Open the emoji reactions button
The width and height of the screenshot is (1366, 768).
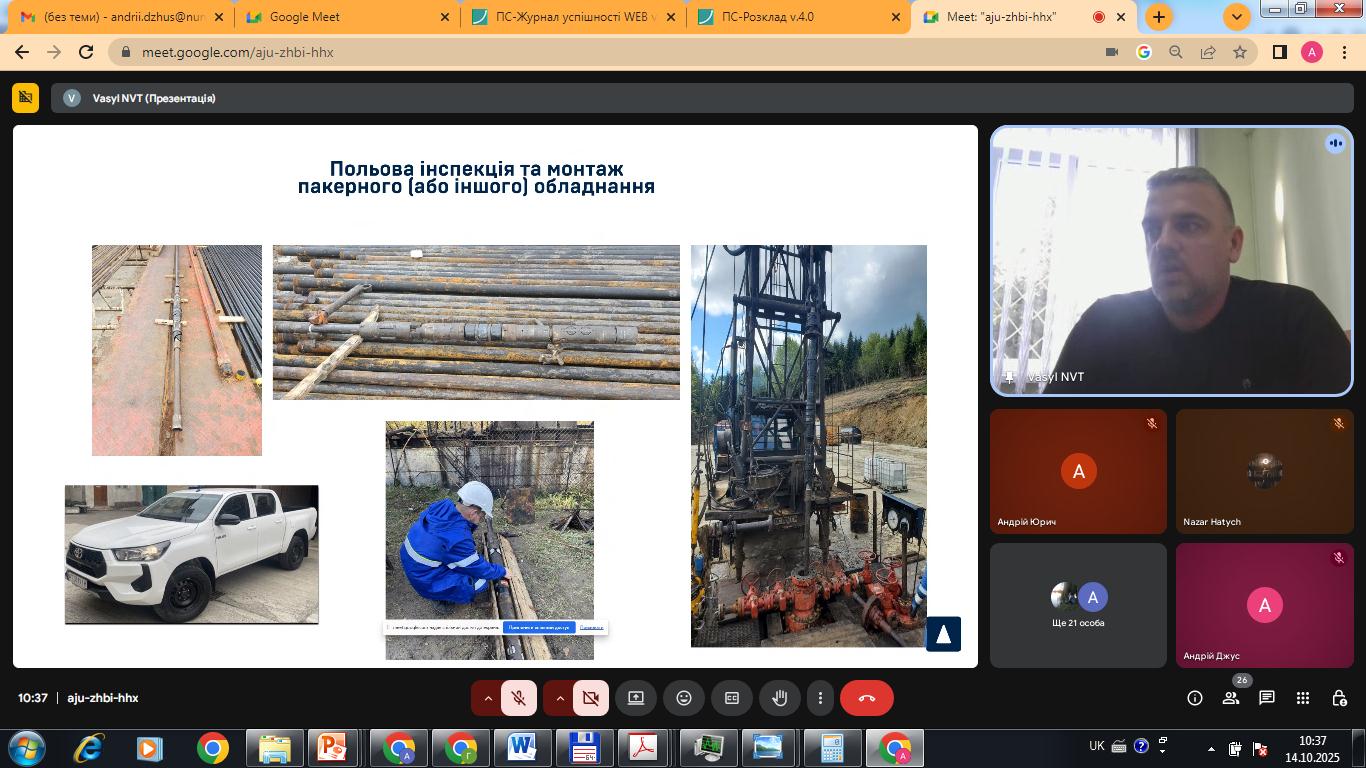click(x=684, y=698)
